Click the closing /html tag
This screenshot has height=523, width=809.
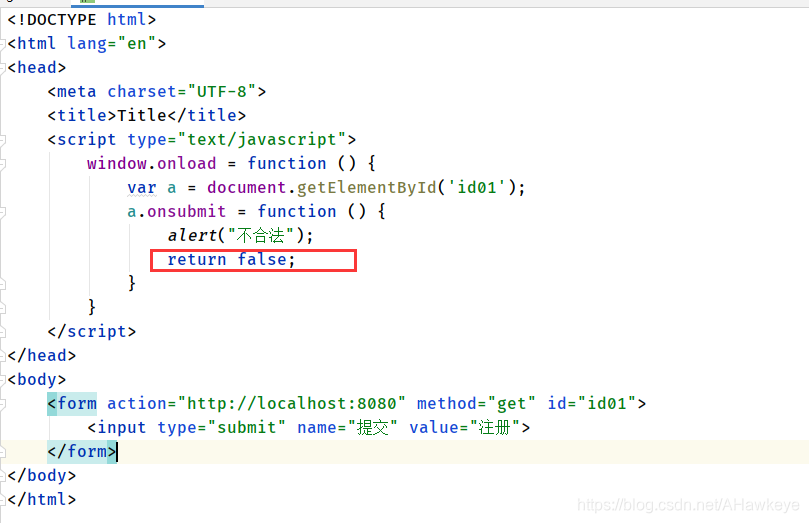(42, 500)
